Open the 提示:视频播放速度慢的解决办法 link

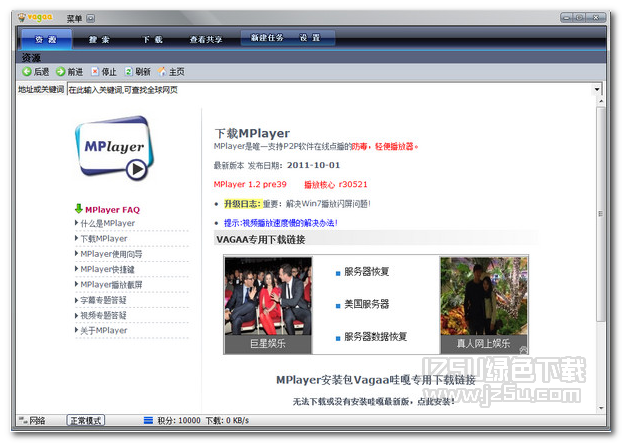tap(280, 223)
